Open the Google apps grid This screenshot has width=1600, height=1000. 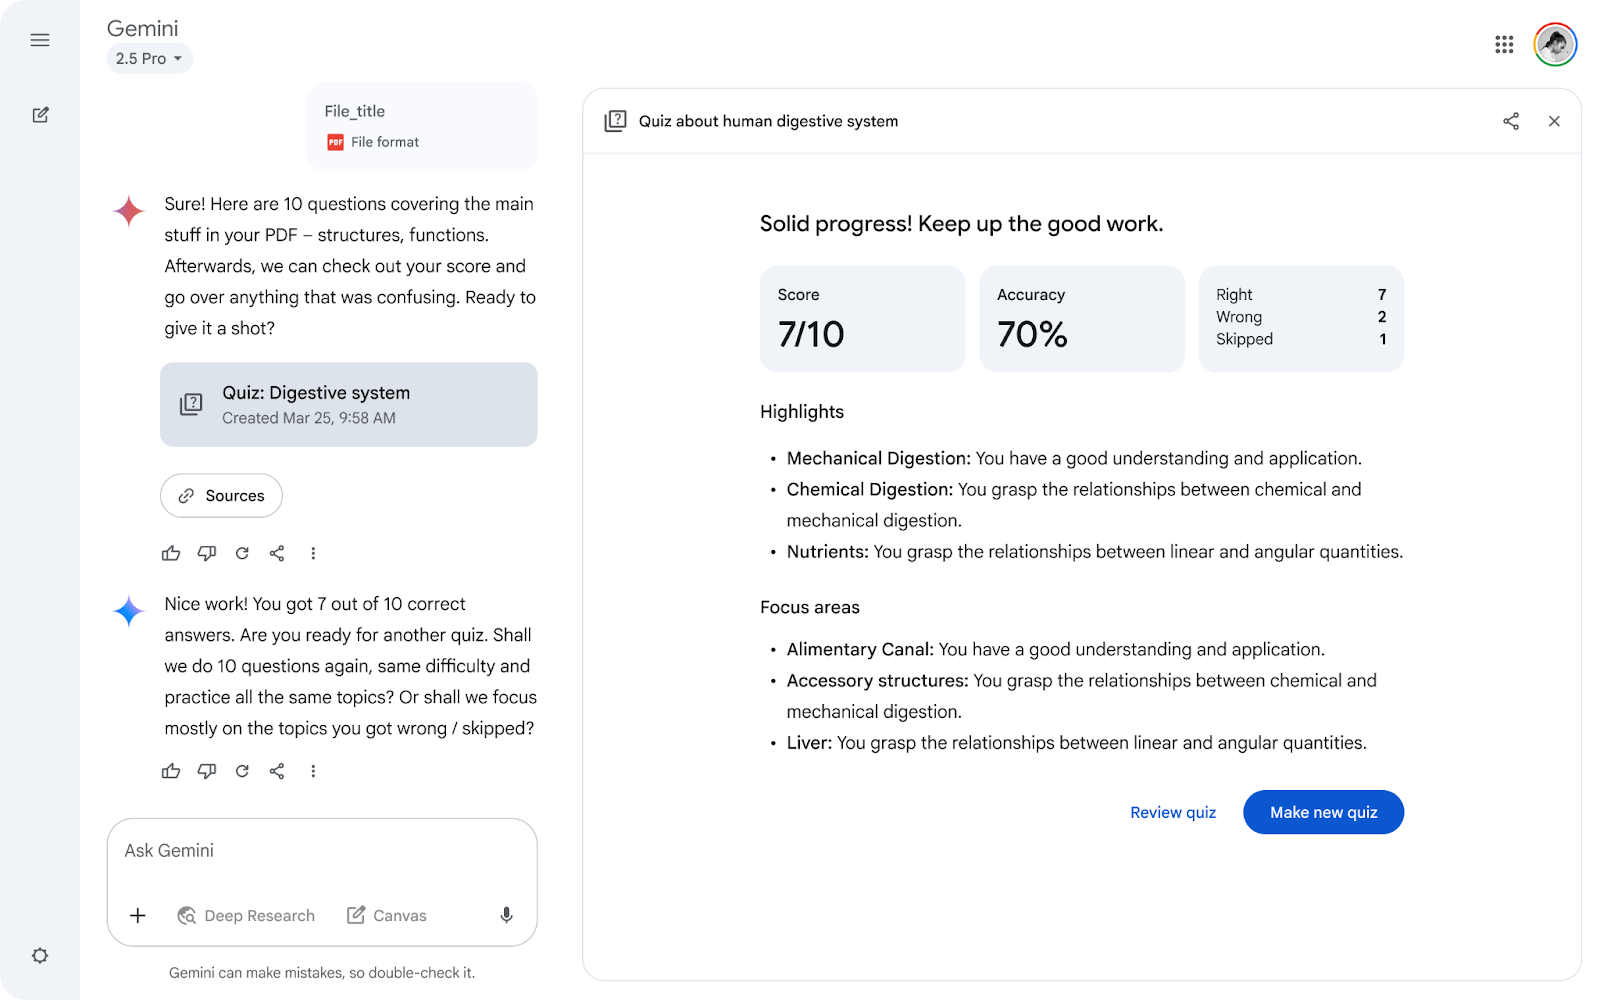pos(1504,44)
